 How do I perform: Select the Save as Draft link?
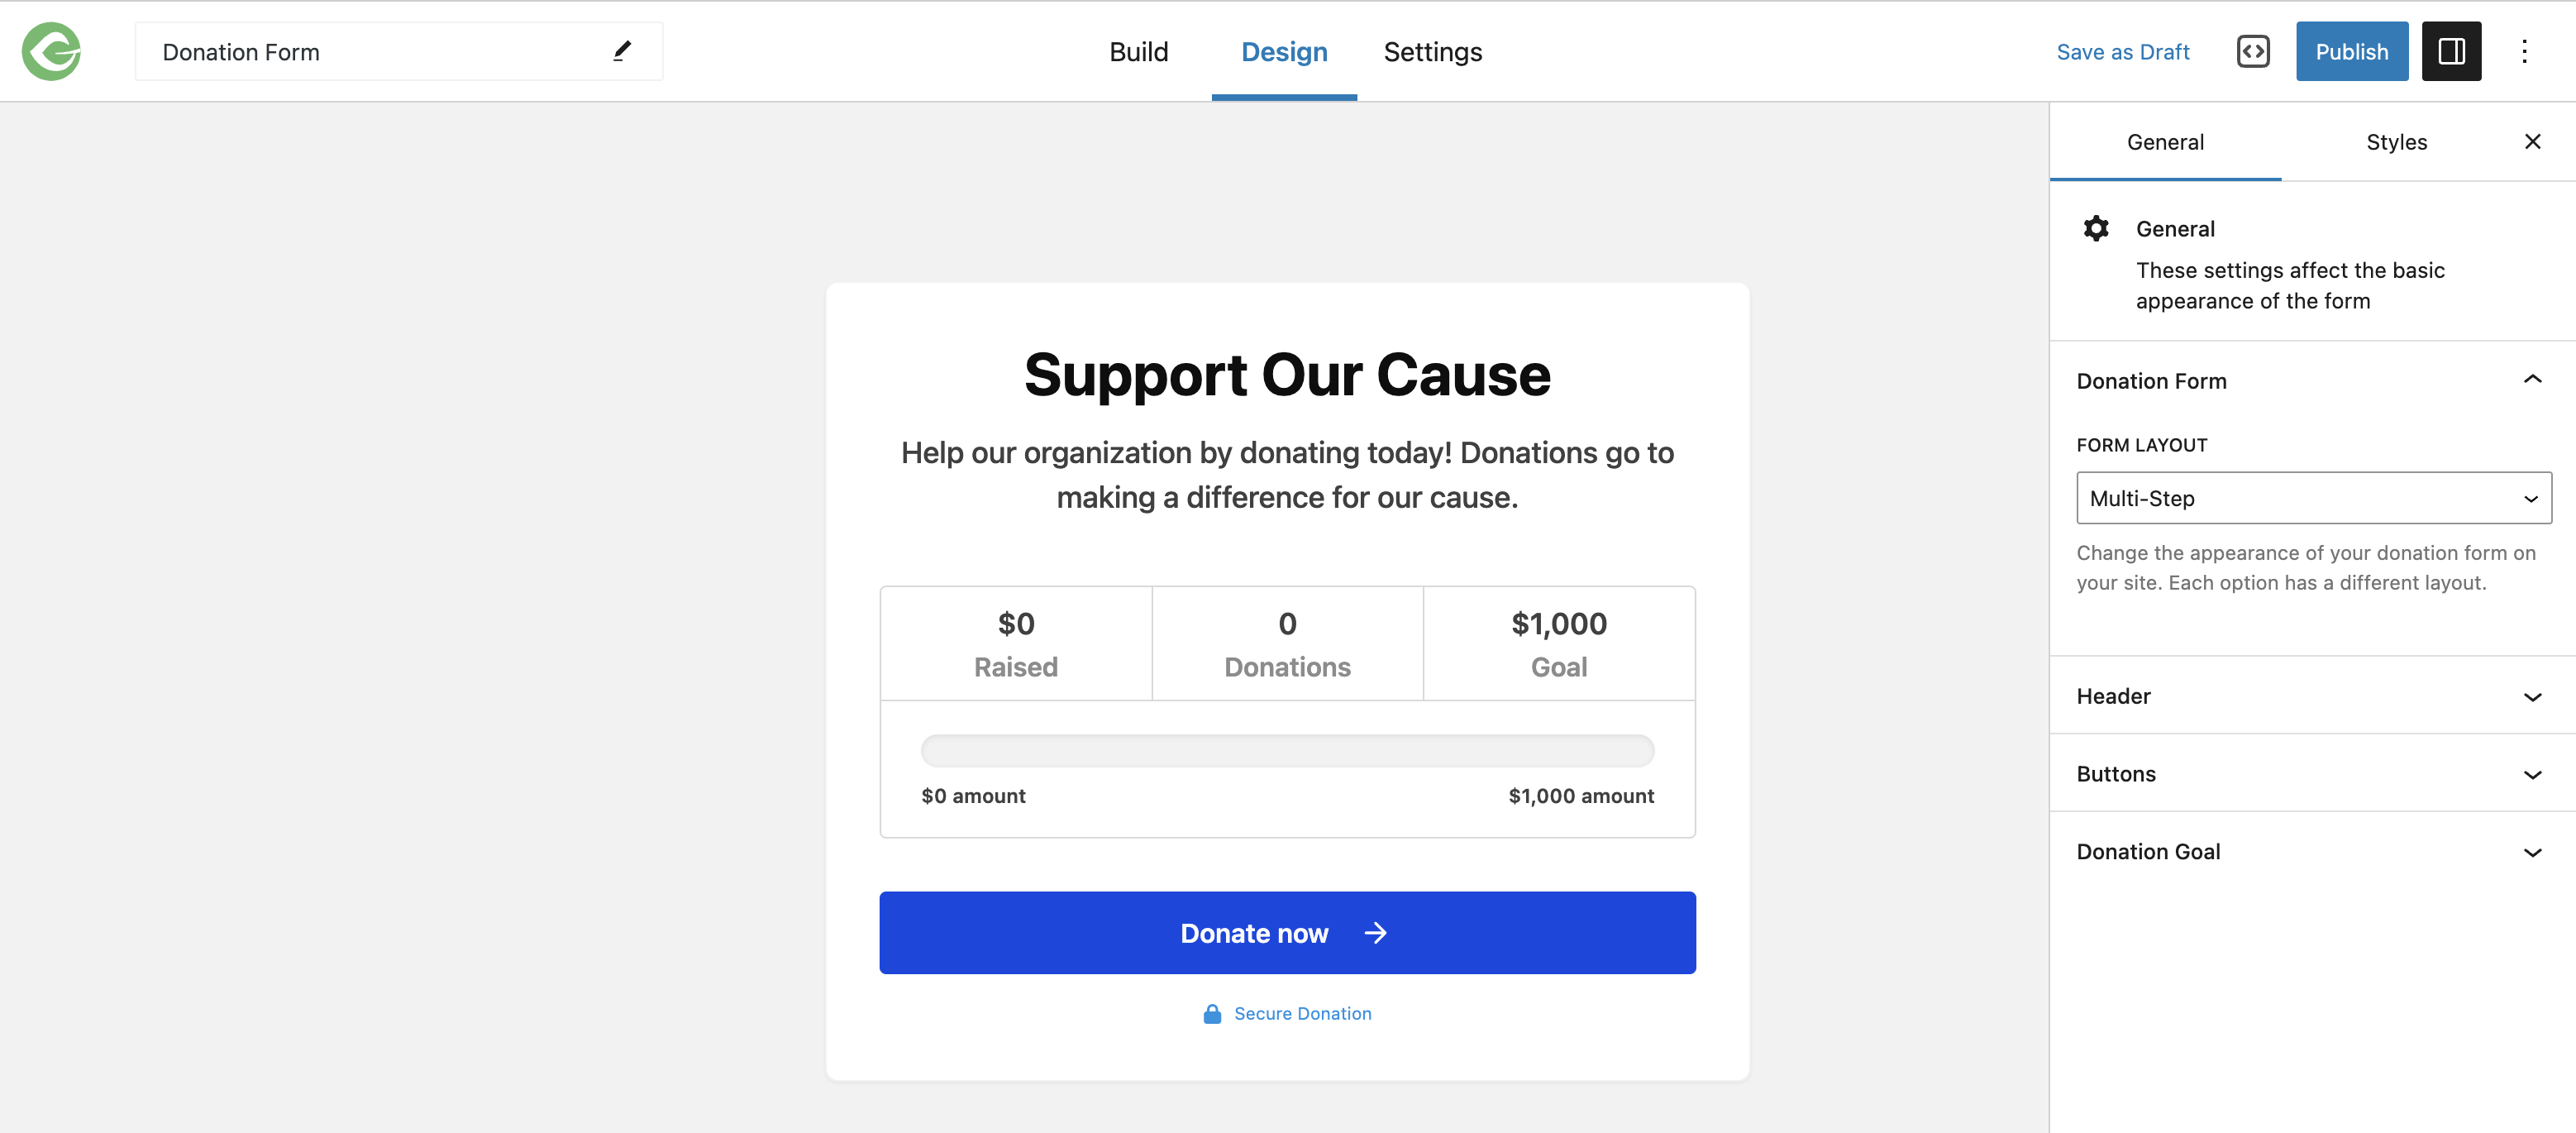point(2122,51)
